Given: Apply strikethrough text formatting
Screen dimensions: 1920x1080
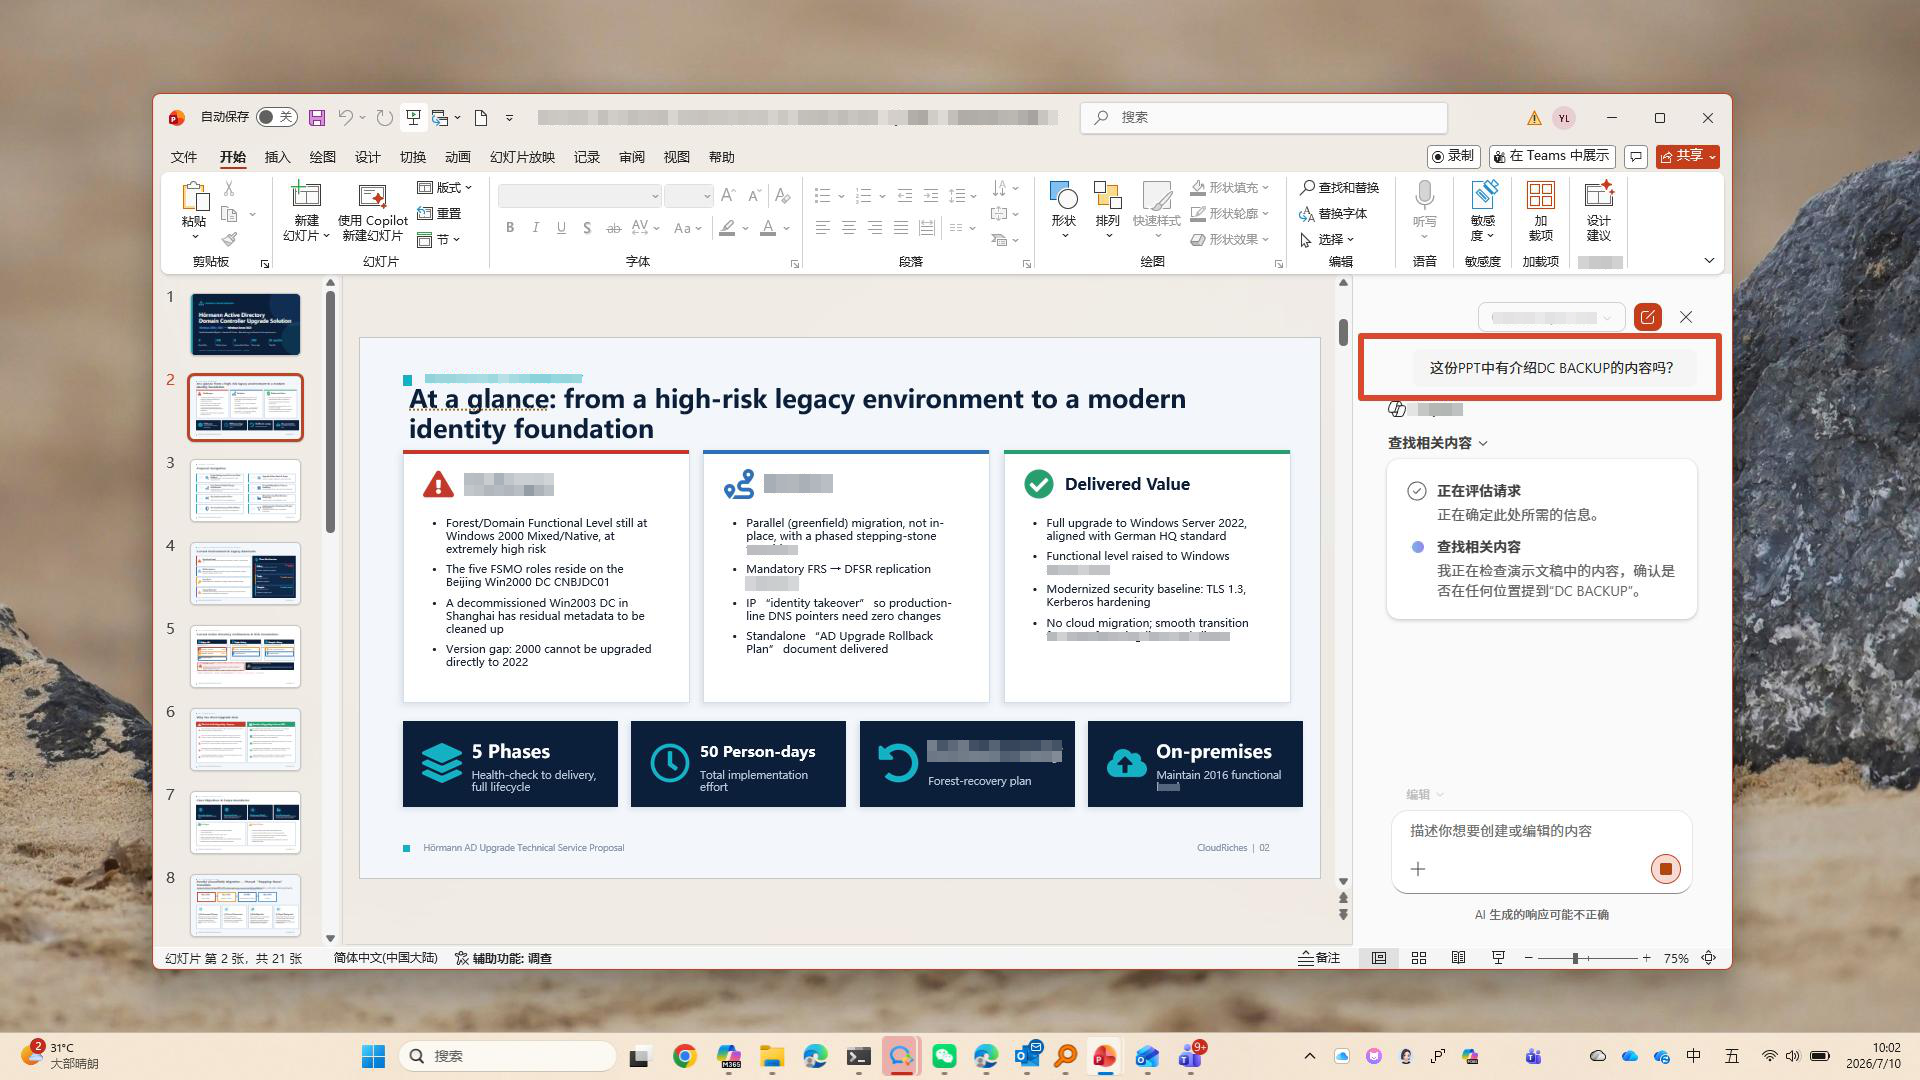Looking at the screenshot, I should point(614,228).
